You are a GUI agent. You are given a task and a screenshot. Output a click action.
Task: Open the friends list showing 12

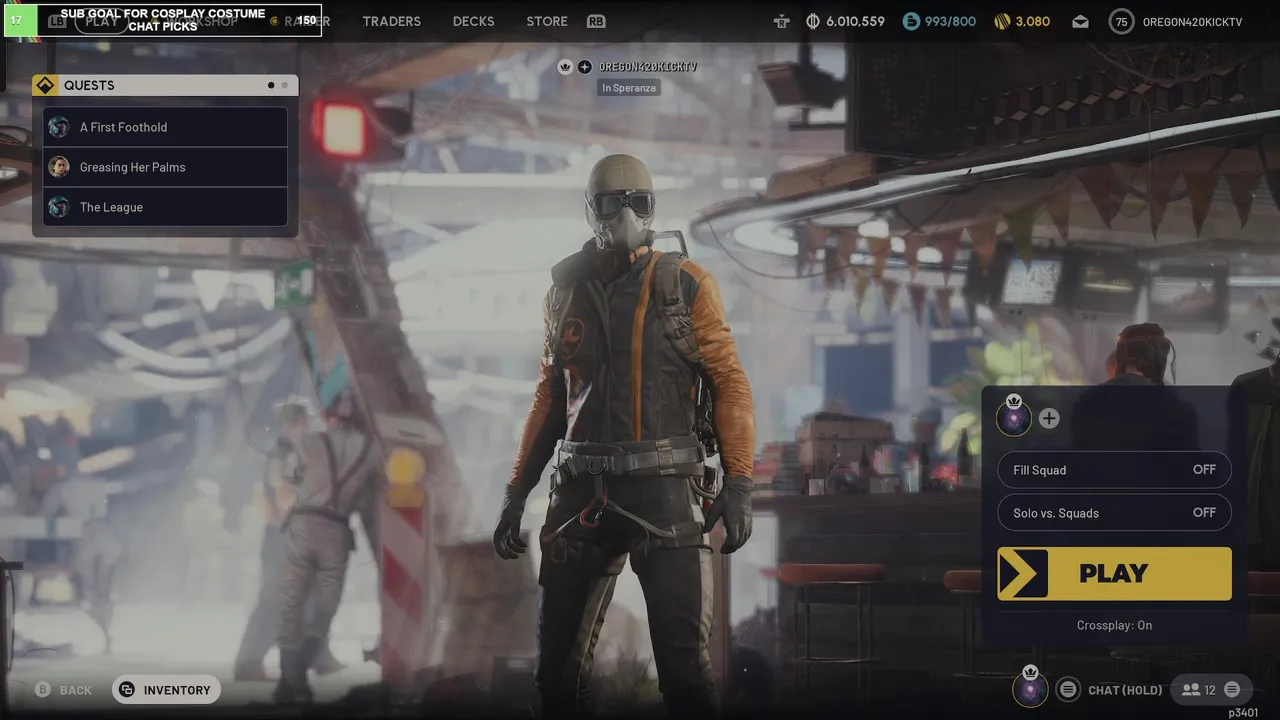coord(1198,690)
